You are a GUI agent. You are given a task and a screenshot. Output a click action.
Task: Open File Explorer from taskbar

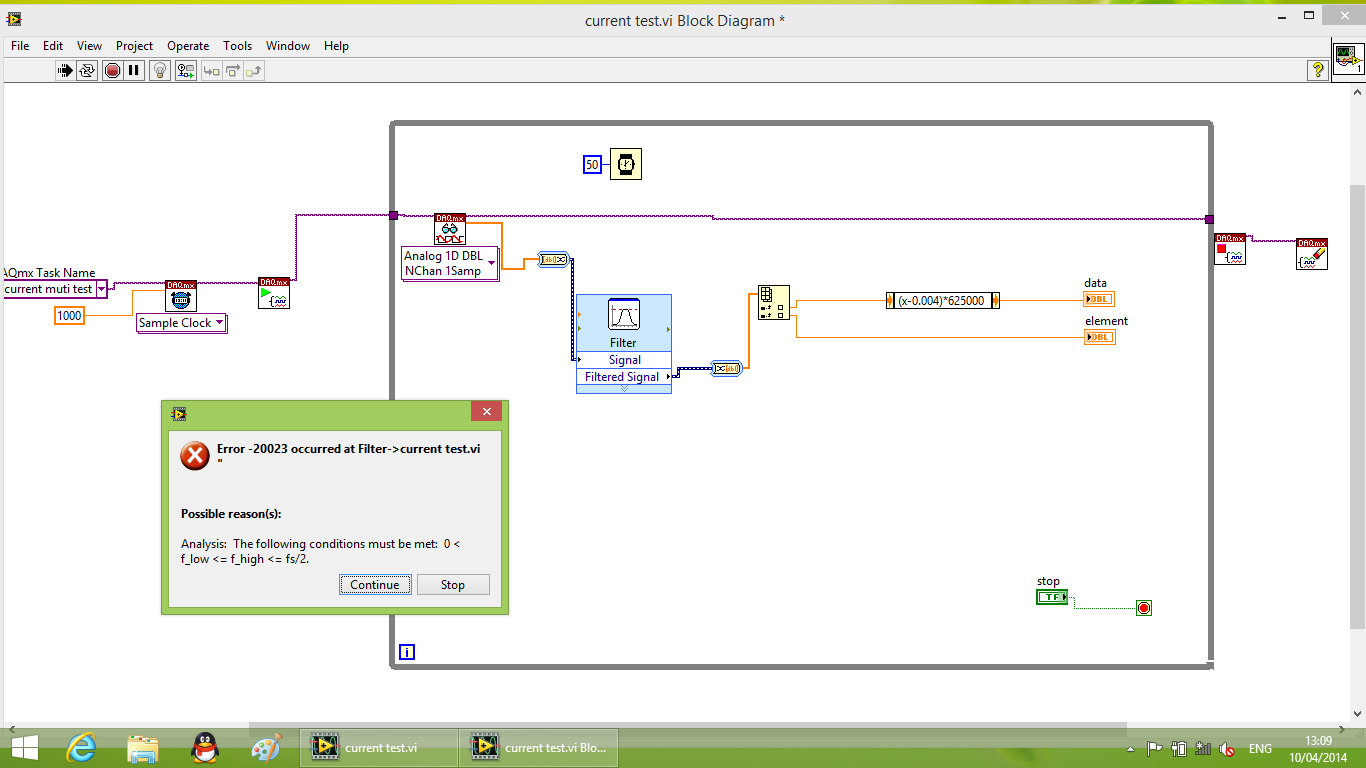pos(143,747)
